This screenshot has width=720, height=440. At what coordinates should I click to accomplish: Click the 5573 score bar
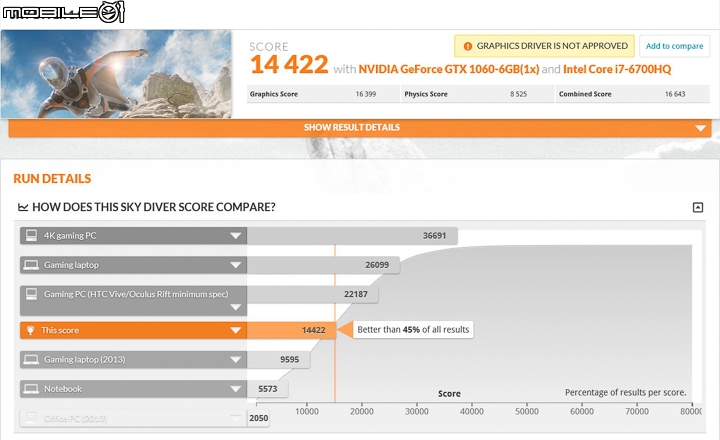coord(268,389)
